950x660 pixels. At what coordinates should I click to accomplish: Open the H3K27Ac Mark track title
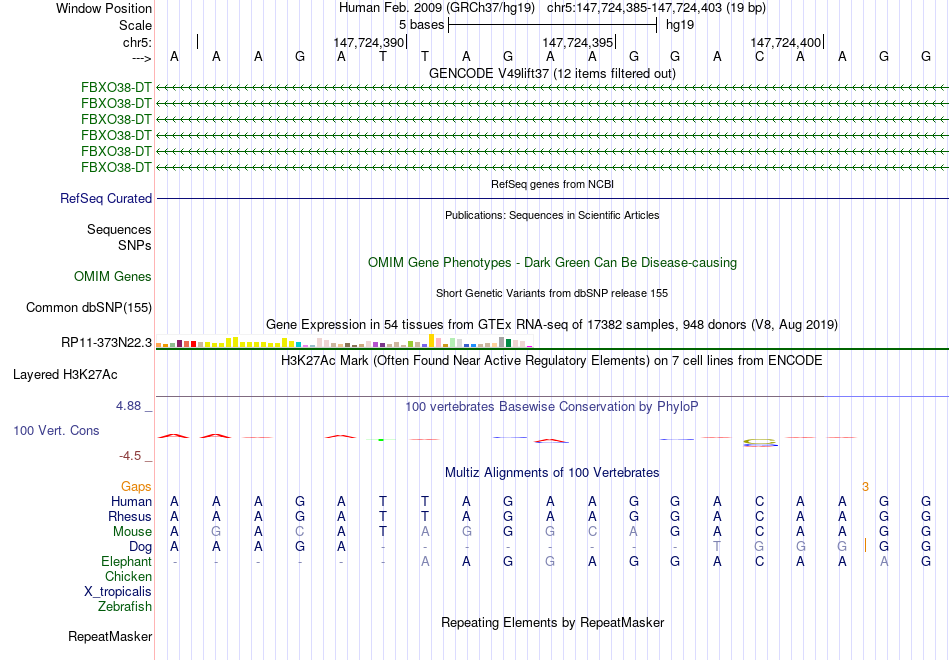click(552, 361)
